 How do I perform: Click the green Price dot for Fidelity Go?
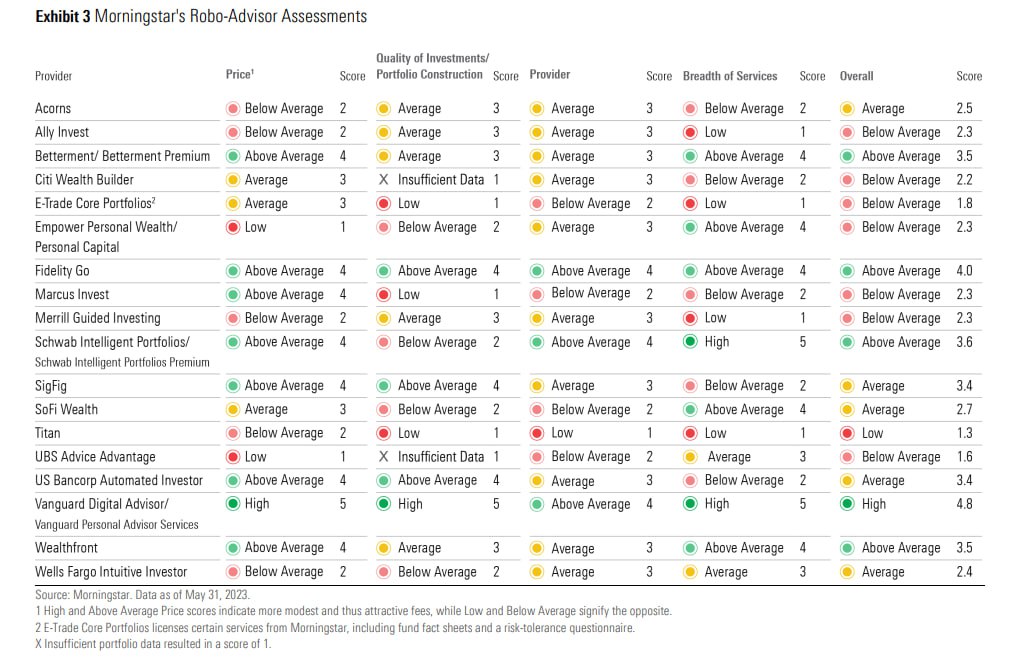coord(232,270)
